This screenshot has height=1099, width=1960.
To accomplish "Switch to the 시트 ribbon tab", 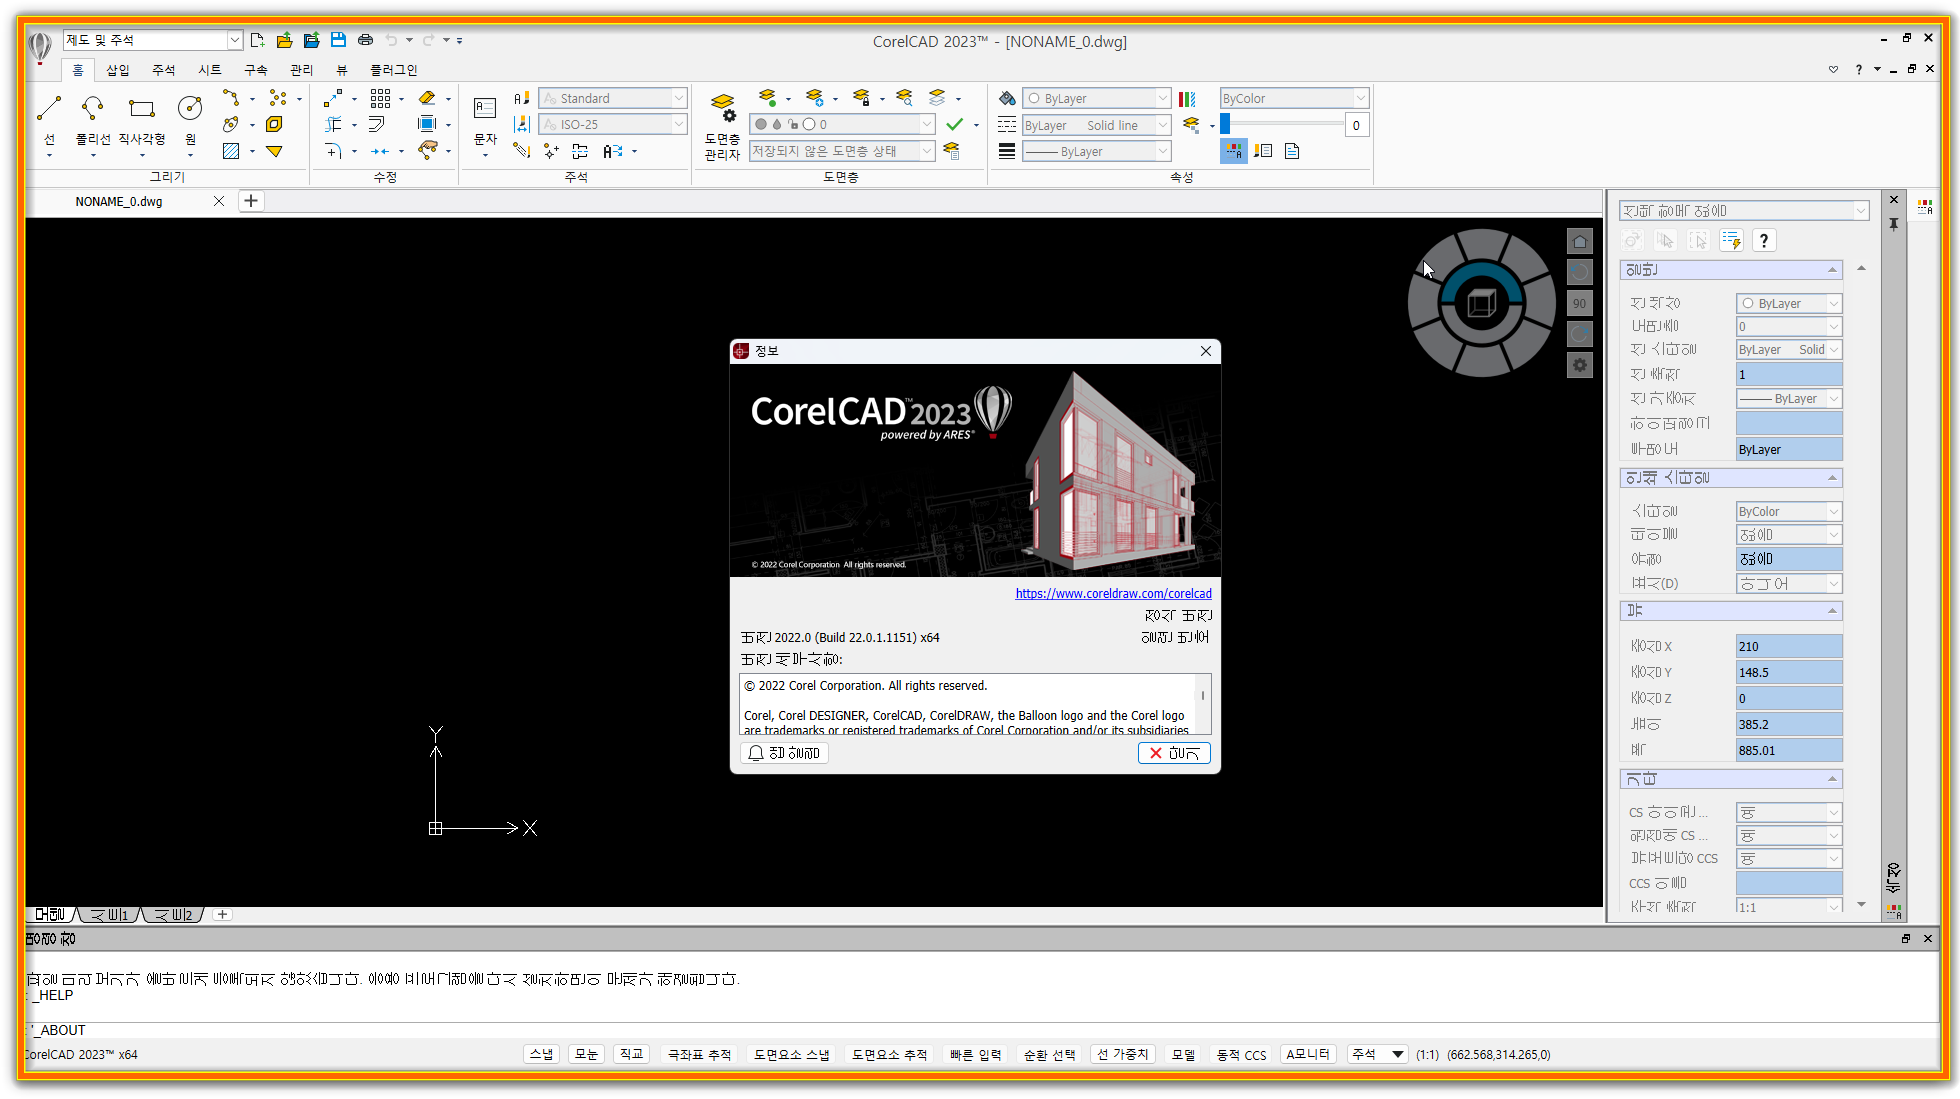I will (209, 69).
